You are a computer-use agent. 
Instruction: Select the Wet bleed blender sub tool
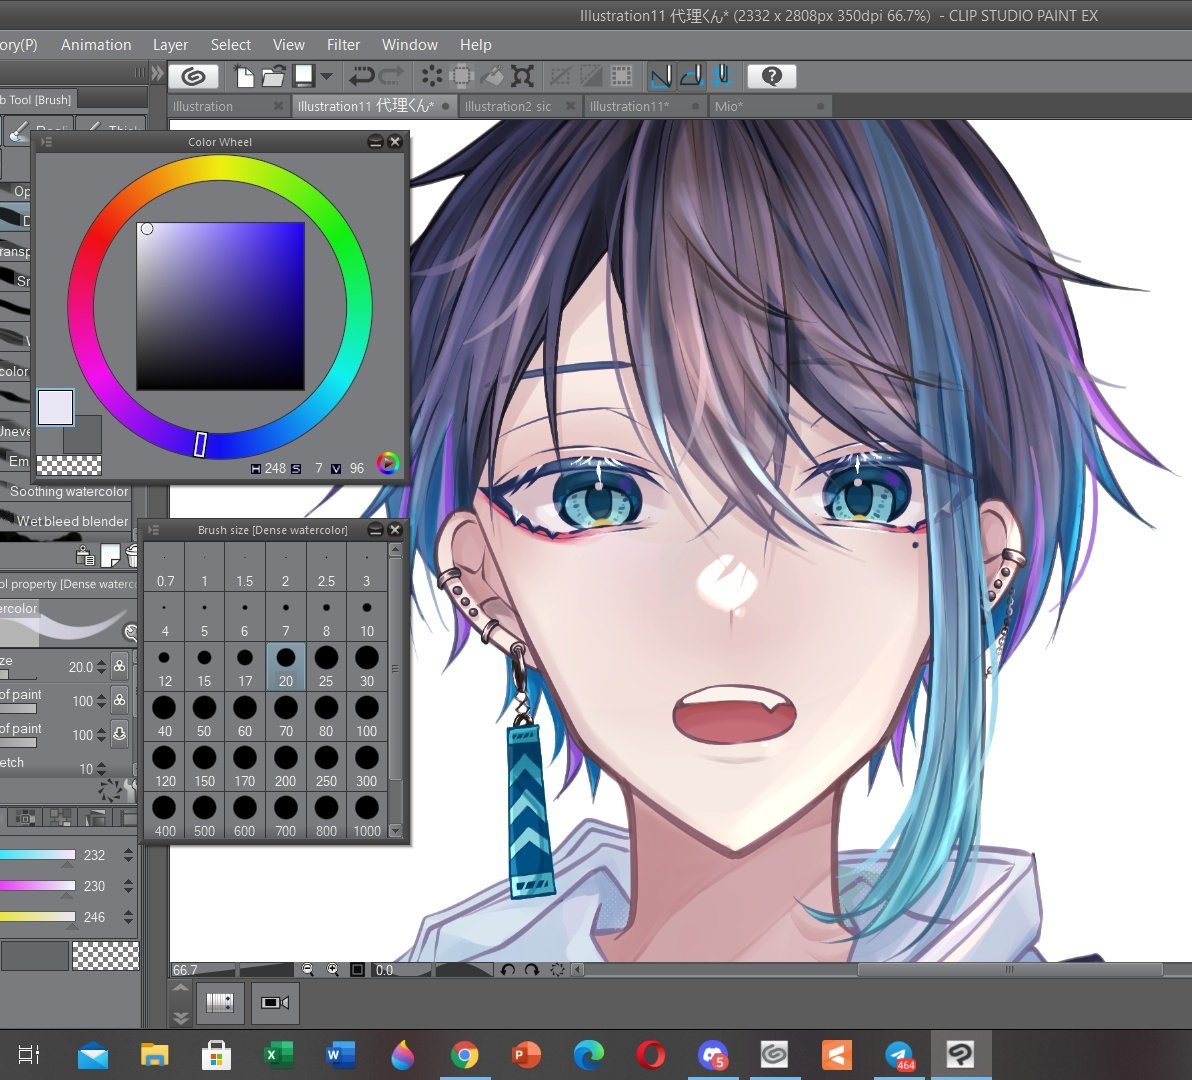click(x=66, y=521)
